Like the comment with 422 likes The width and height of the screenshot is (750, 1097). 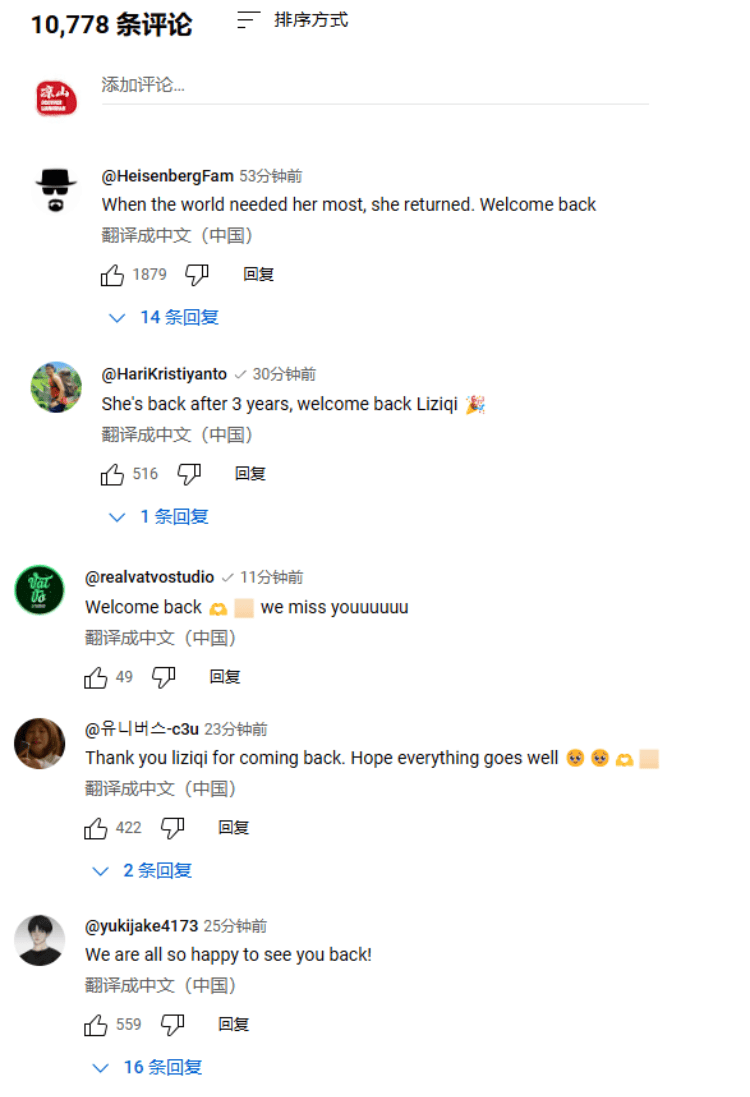[95, 829]
